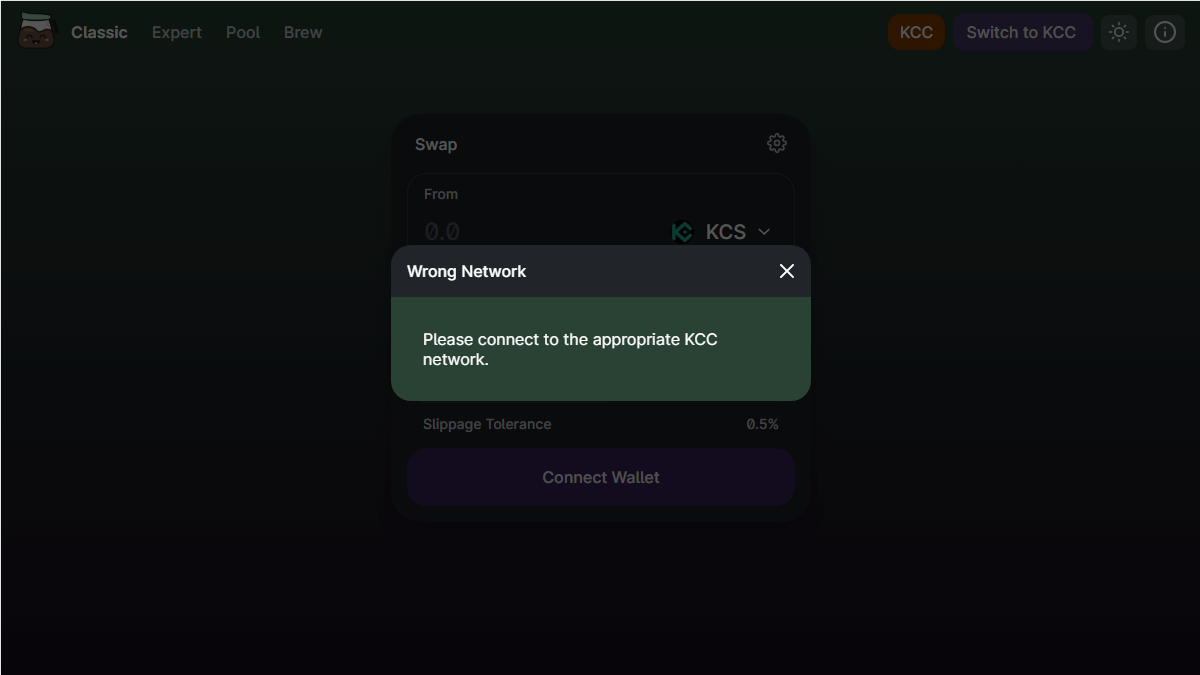Open the Expert tab
The width and height of the screenshot is (1200, 675).
tap(177, 32)
